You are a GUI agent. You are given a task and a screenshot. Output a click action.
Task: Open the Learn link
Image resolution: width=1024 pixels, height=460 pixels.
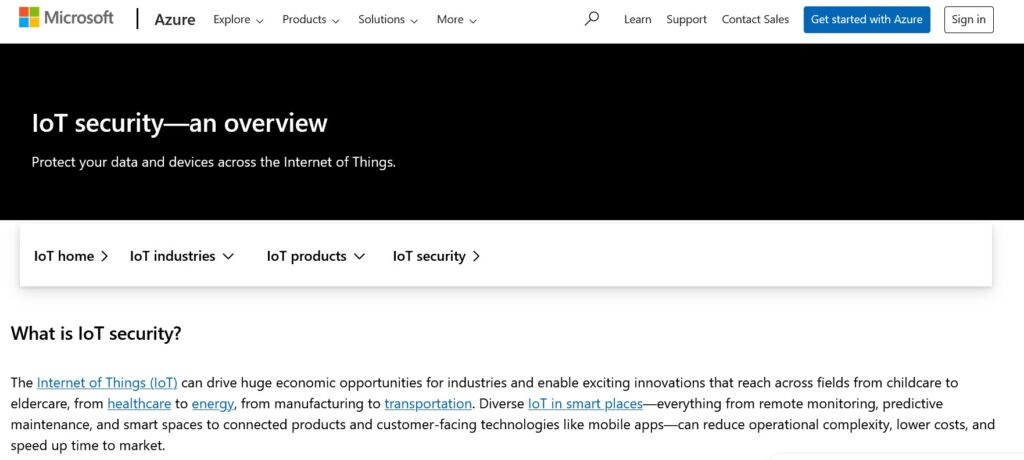click(x=637, y=20)
